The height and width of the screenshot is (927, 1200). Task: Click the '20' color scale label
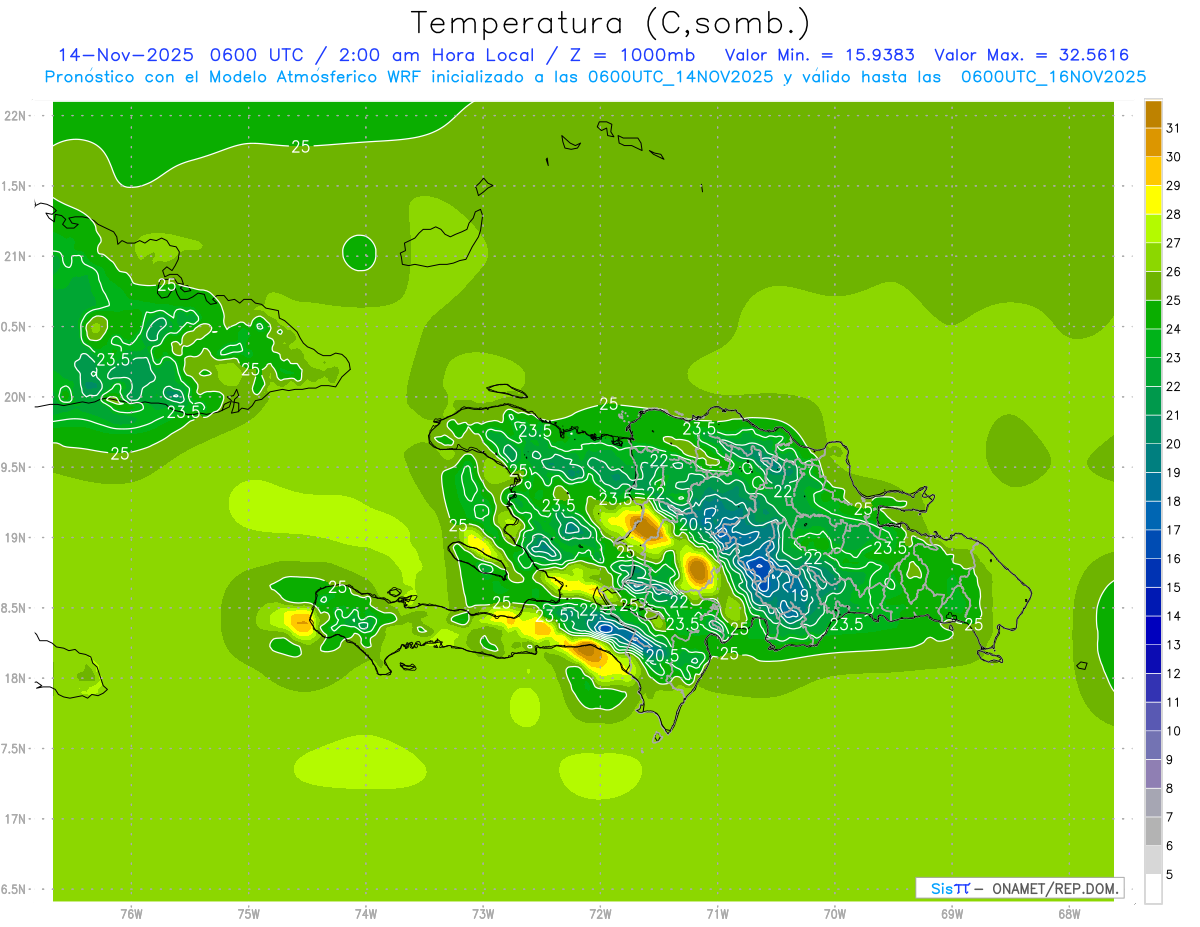1173,444
